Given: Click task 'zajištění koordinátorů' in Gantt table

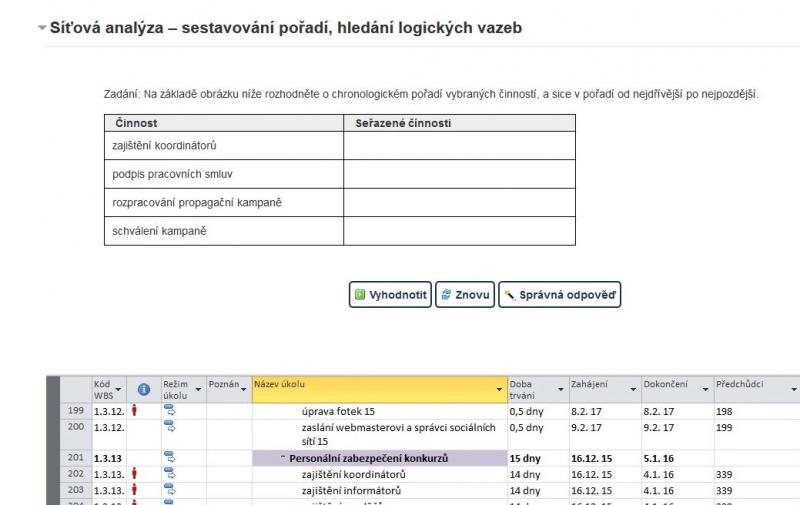Looking at the screenshot, I should [354, 474].
